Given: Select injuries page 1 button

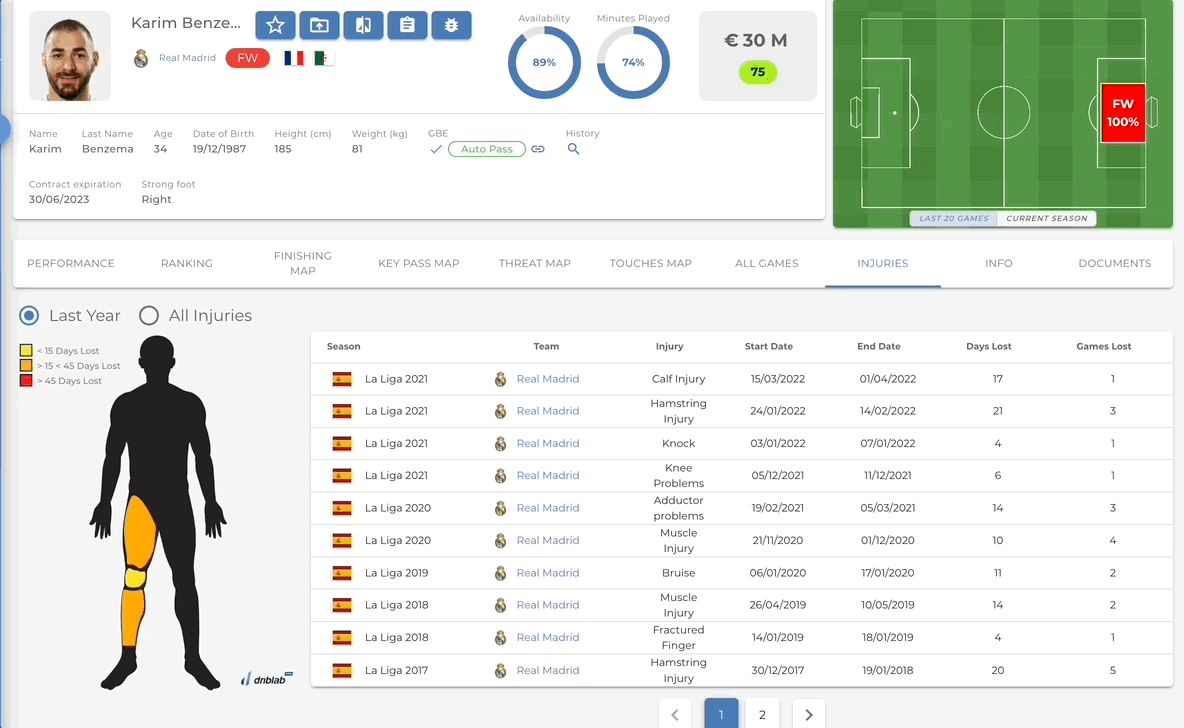Looking at the screenshot, I should click(x=721, y=714).
